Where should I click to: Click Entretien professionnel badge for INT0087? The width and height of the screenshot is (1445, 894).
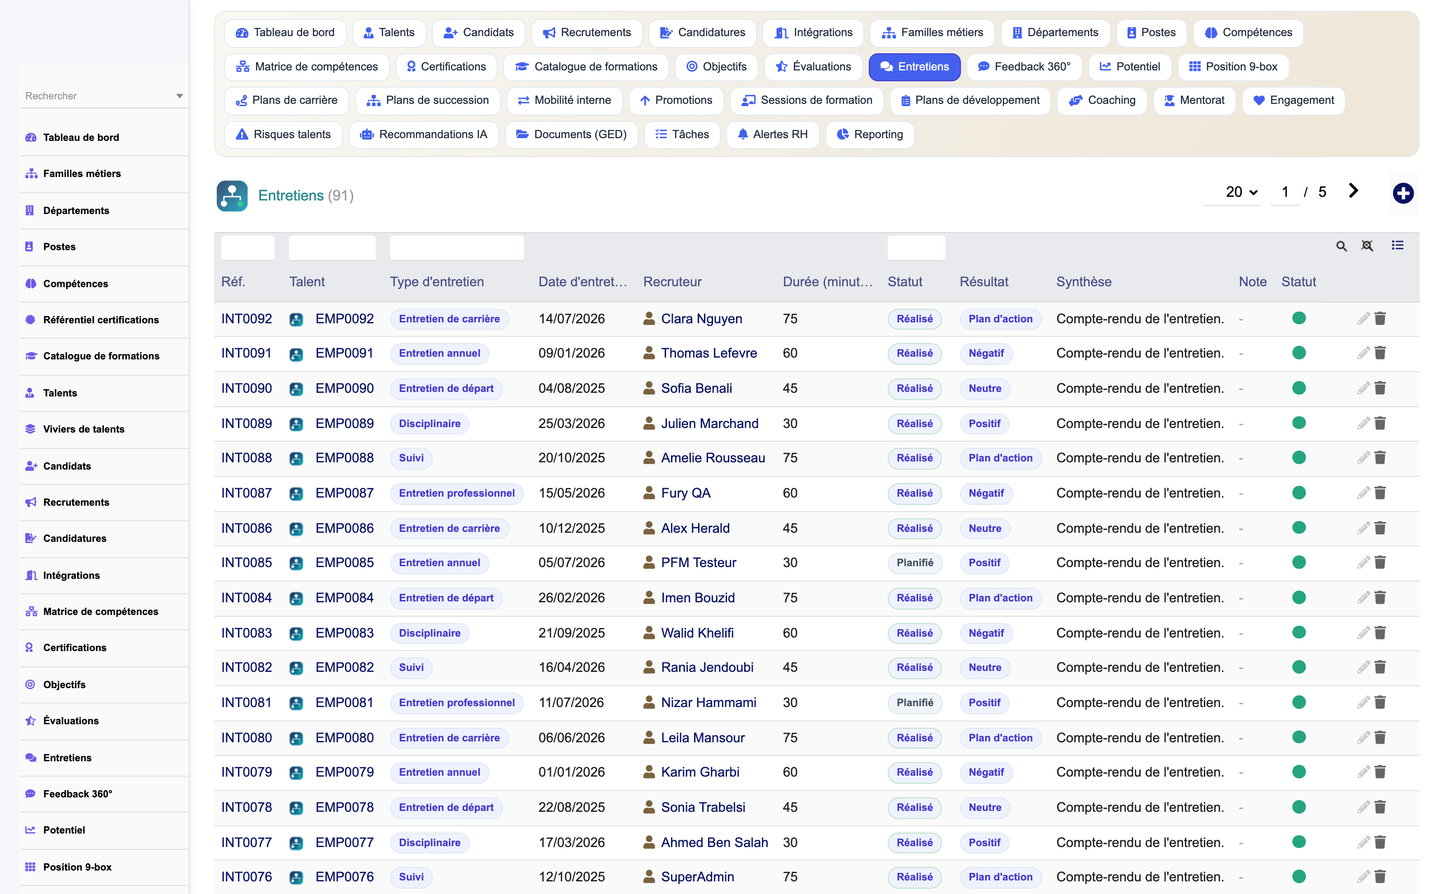tap(457, 493)
